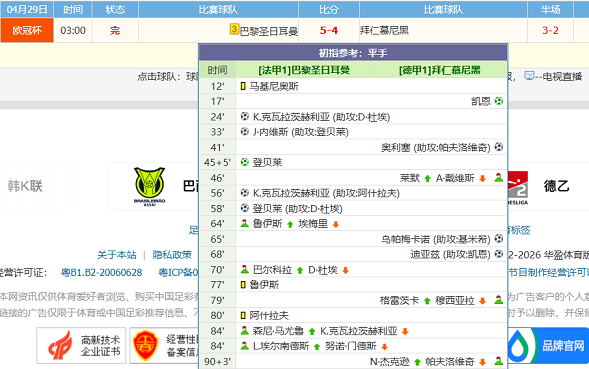This screenshot has height=369, width=589.
Task: Click the Brasileirão league logo
Action: [x=150, y=186]
